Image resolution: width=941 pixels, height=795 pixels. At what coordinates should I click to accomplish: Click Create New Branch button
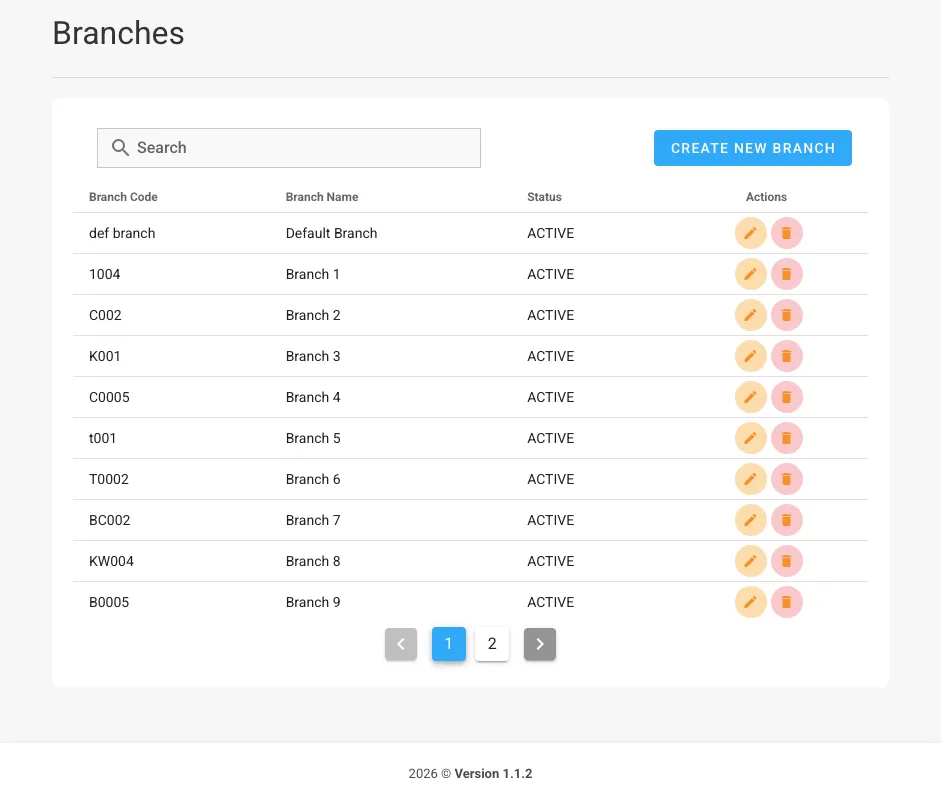coord(753,148)
